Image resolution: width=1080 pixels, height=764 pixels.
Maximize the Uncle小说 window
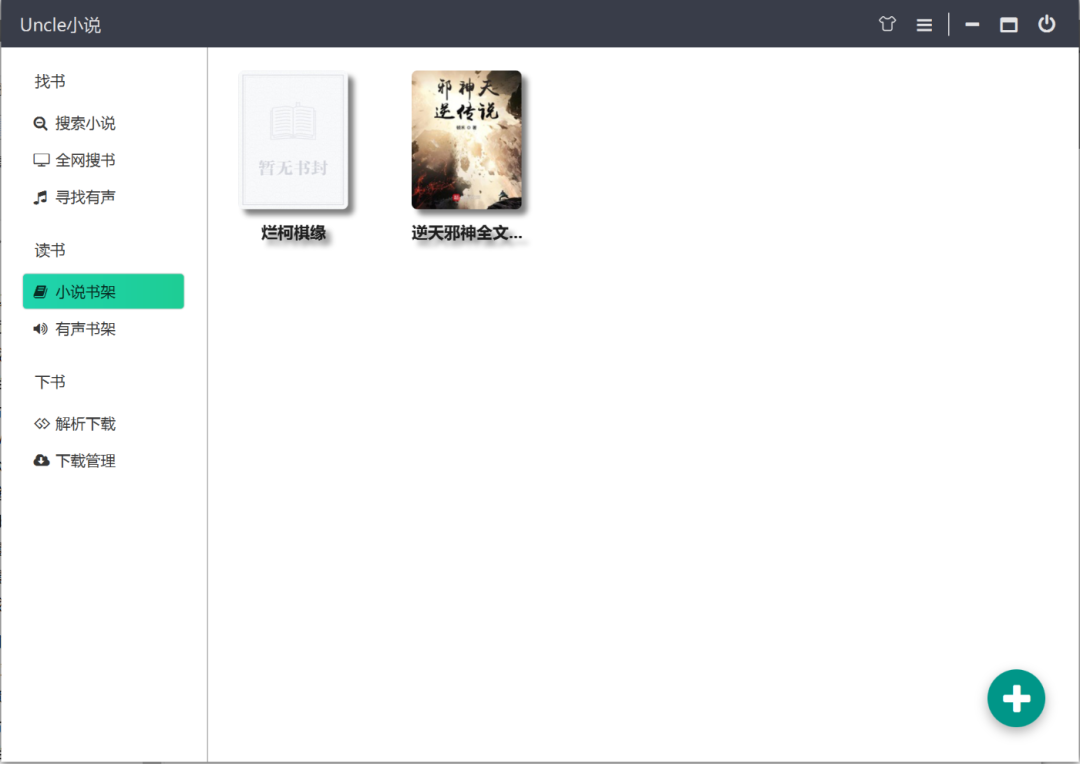(x=1008, y=25)
